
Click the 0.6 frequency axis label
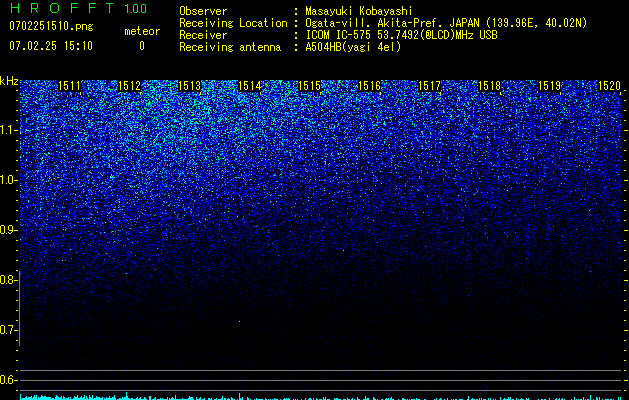(9, 380)
